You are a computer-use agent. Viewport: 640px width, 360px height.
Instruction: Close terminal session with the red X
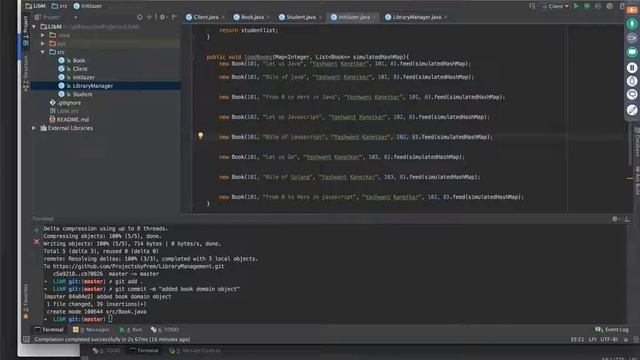[36, 242]
